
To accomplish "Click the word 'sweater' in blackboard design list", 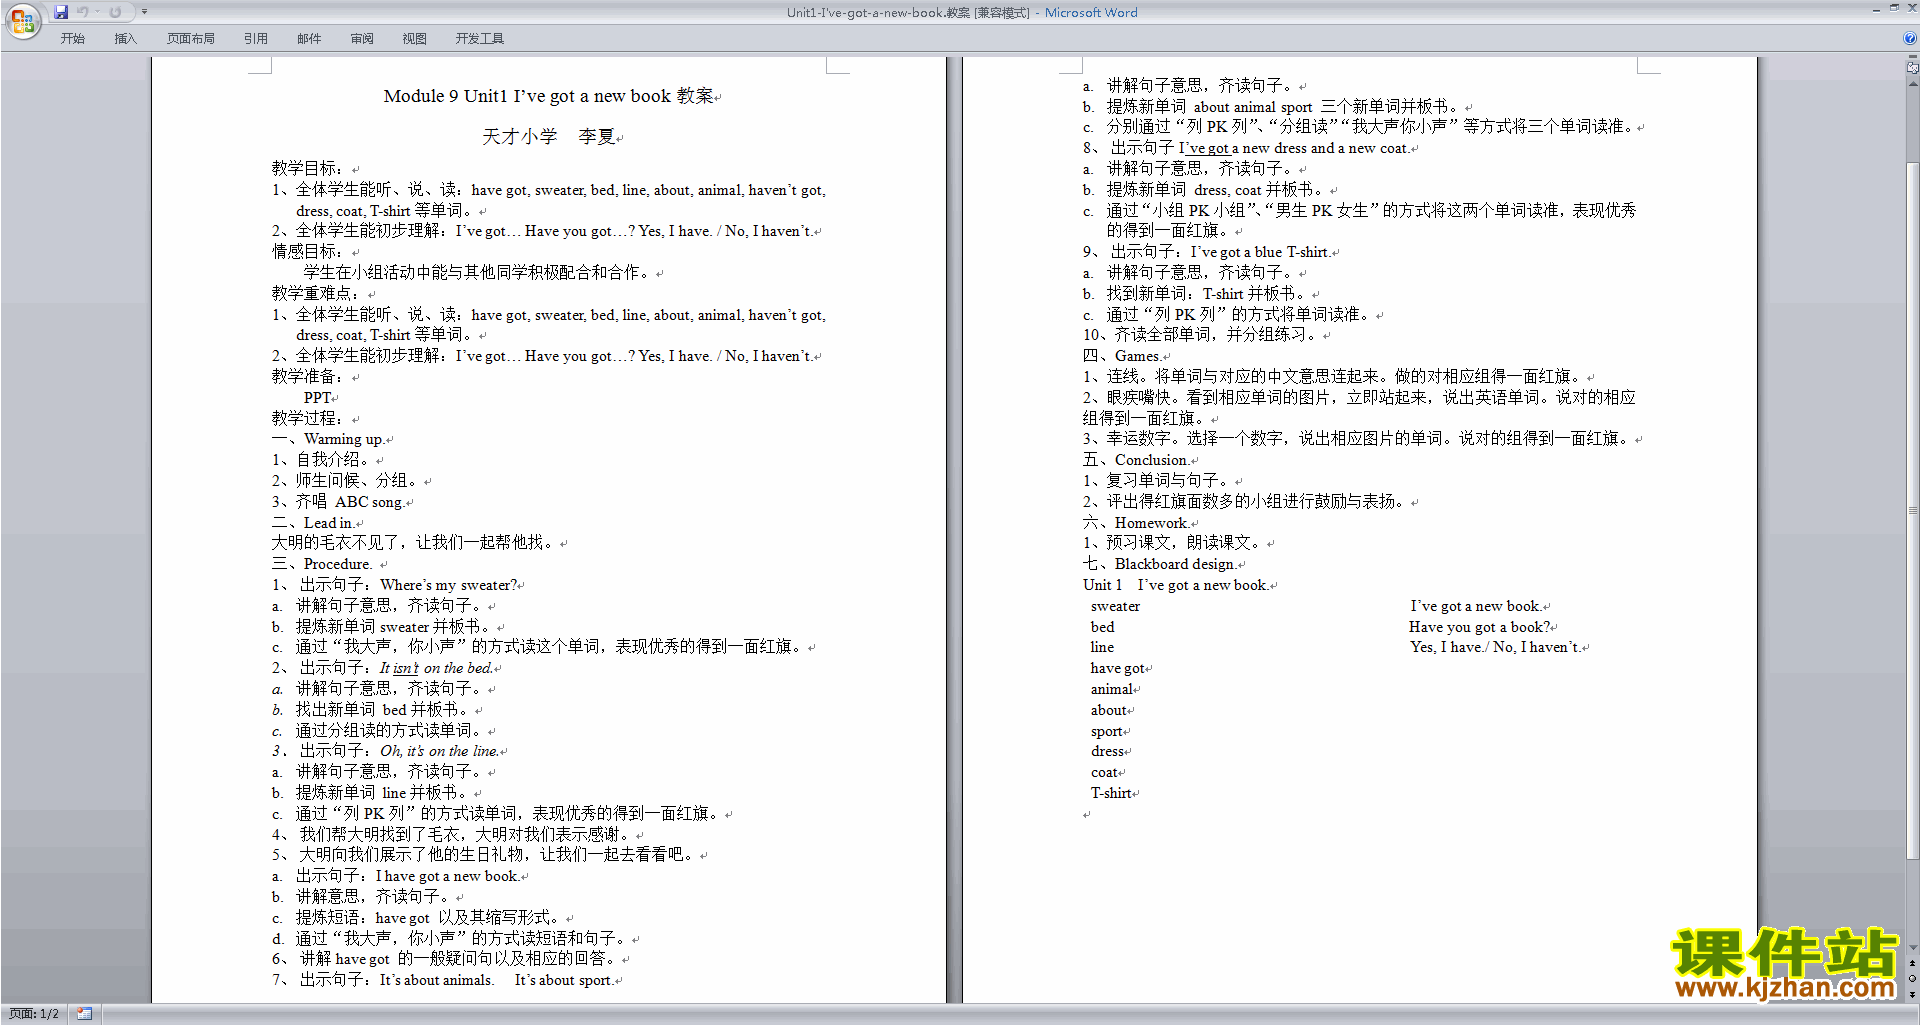I will 1115,606.
